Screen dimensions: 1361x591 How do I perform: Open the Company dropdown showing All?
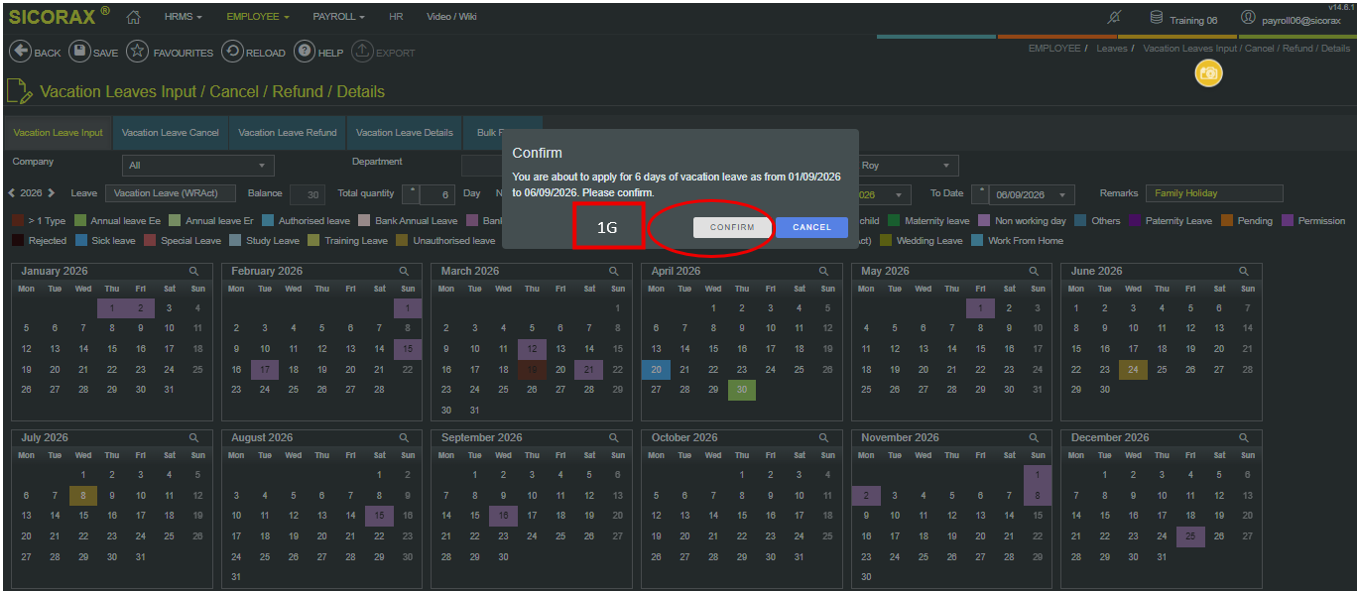[198, 166]
